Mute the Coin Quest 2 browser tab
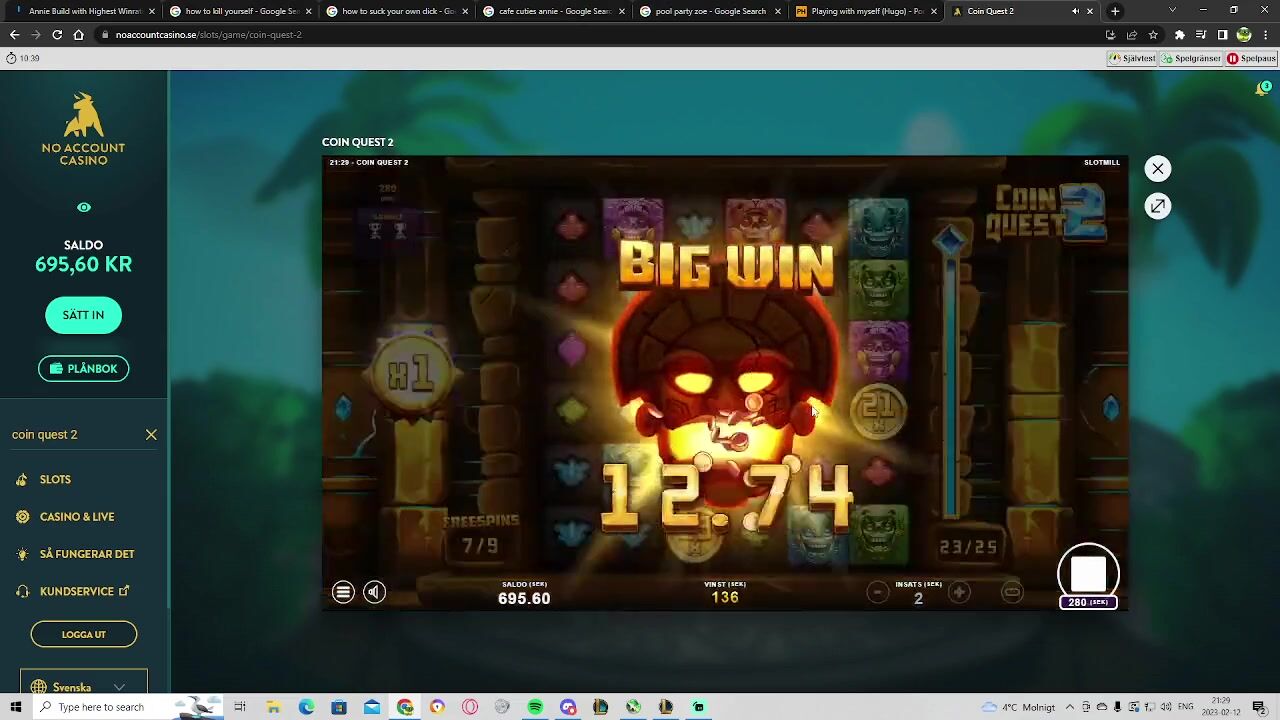This screenshot has width=1280, height=720. [x=1075, y=11]
